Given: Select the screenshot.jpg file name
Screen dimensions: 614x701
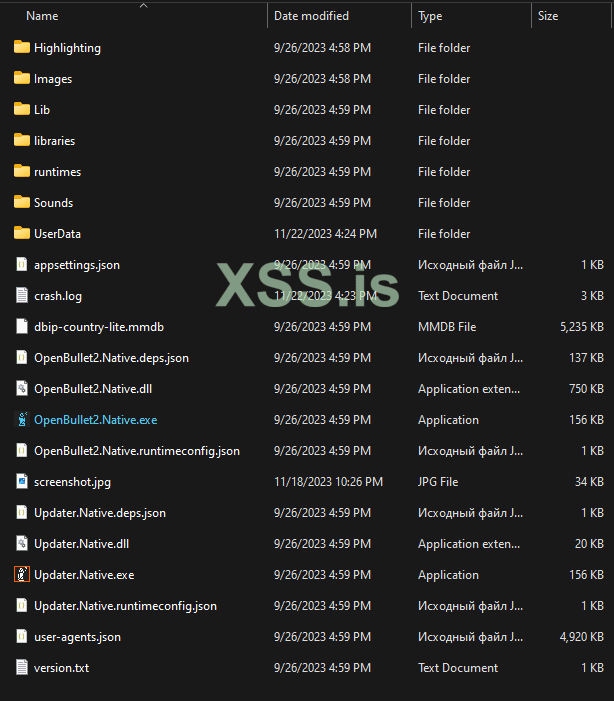Looking at the screenshot, I should [x=72, y=482].
